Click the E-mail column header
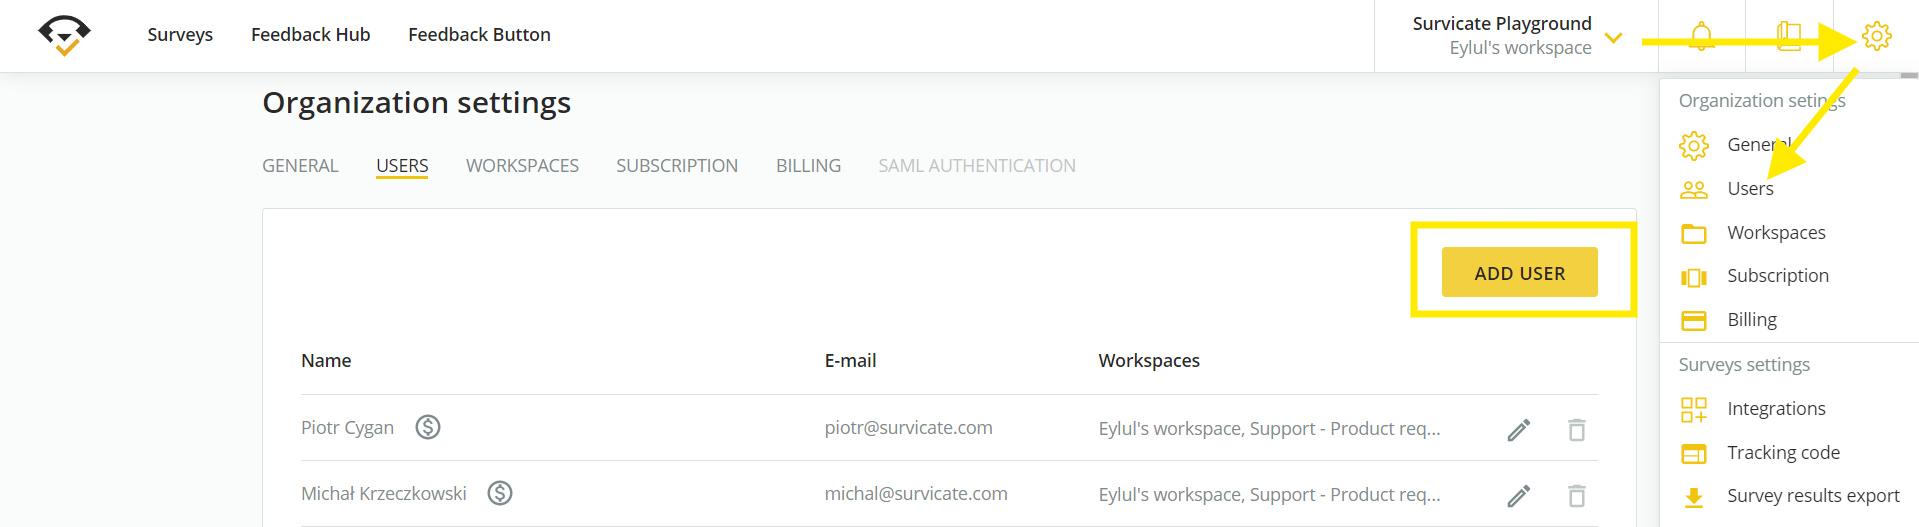Image resolution: width=1919 pixels, height=527 pixels. pyautogui.click(x=850, y=361)
